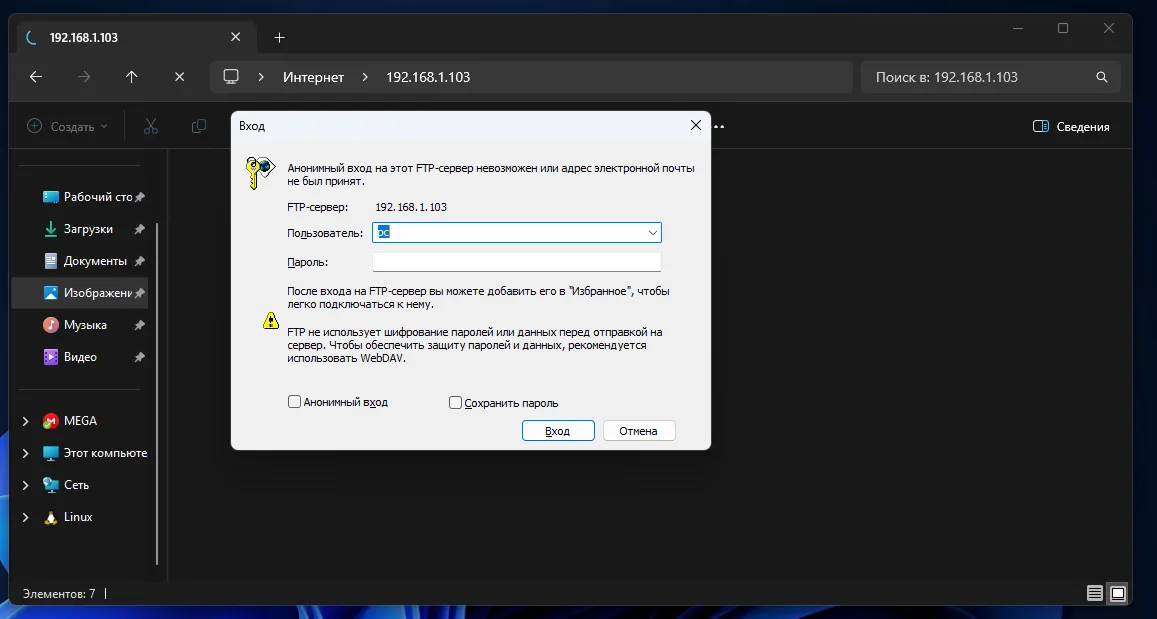
Task: Enable Анонимный вход checkbox
Action: pos(294,401)
